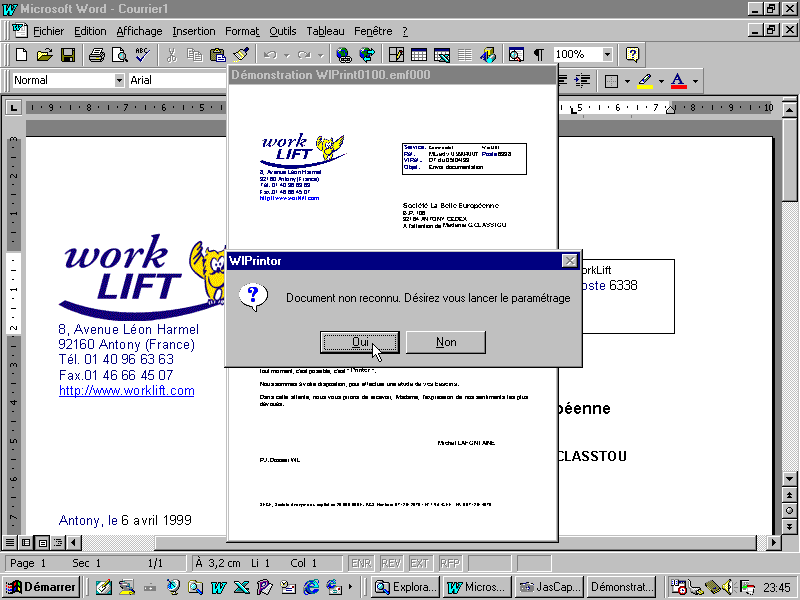Click Non in the WIPrintor dialog
Image resolution: width=800 pixels, height=600 pixels.
click(x=446, y=342)
